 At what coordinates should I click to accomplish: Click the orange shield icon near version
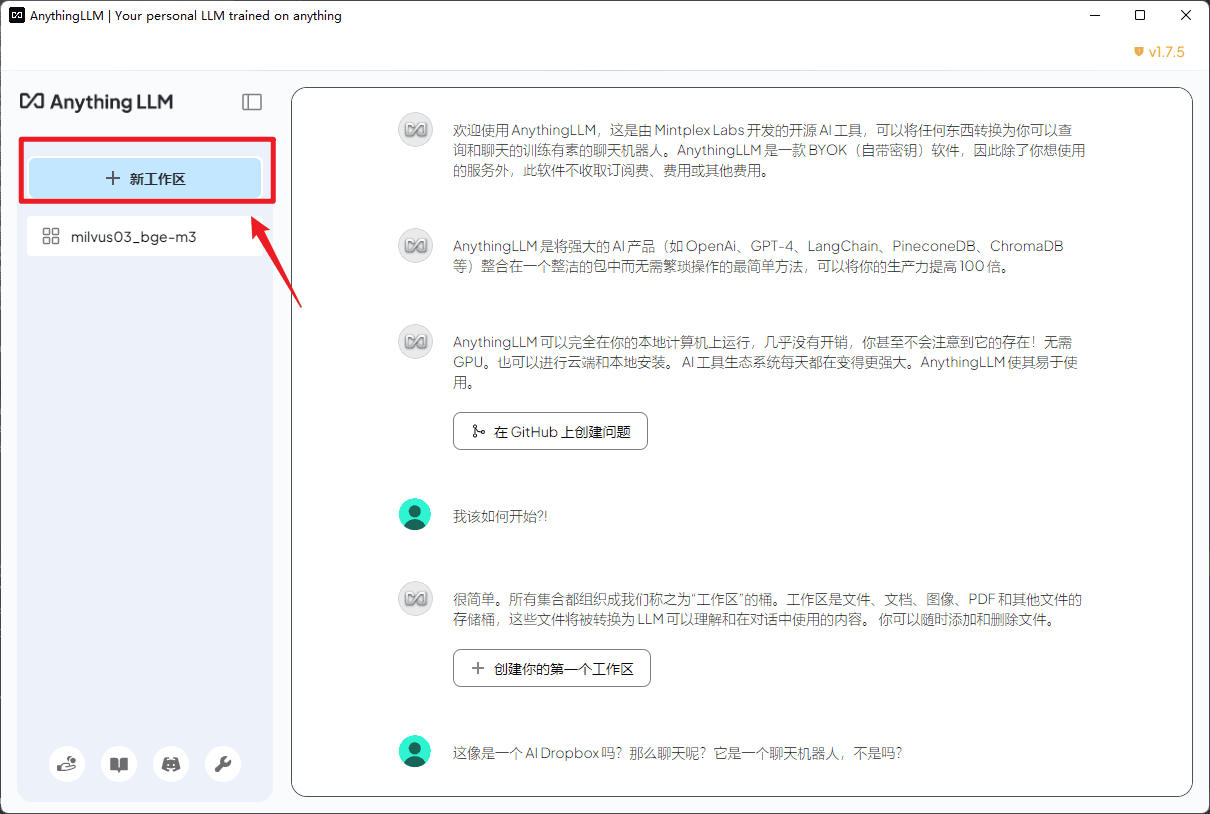(x=1138, y=52)
